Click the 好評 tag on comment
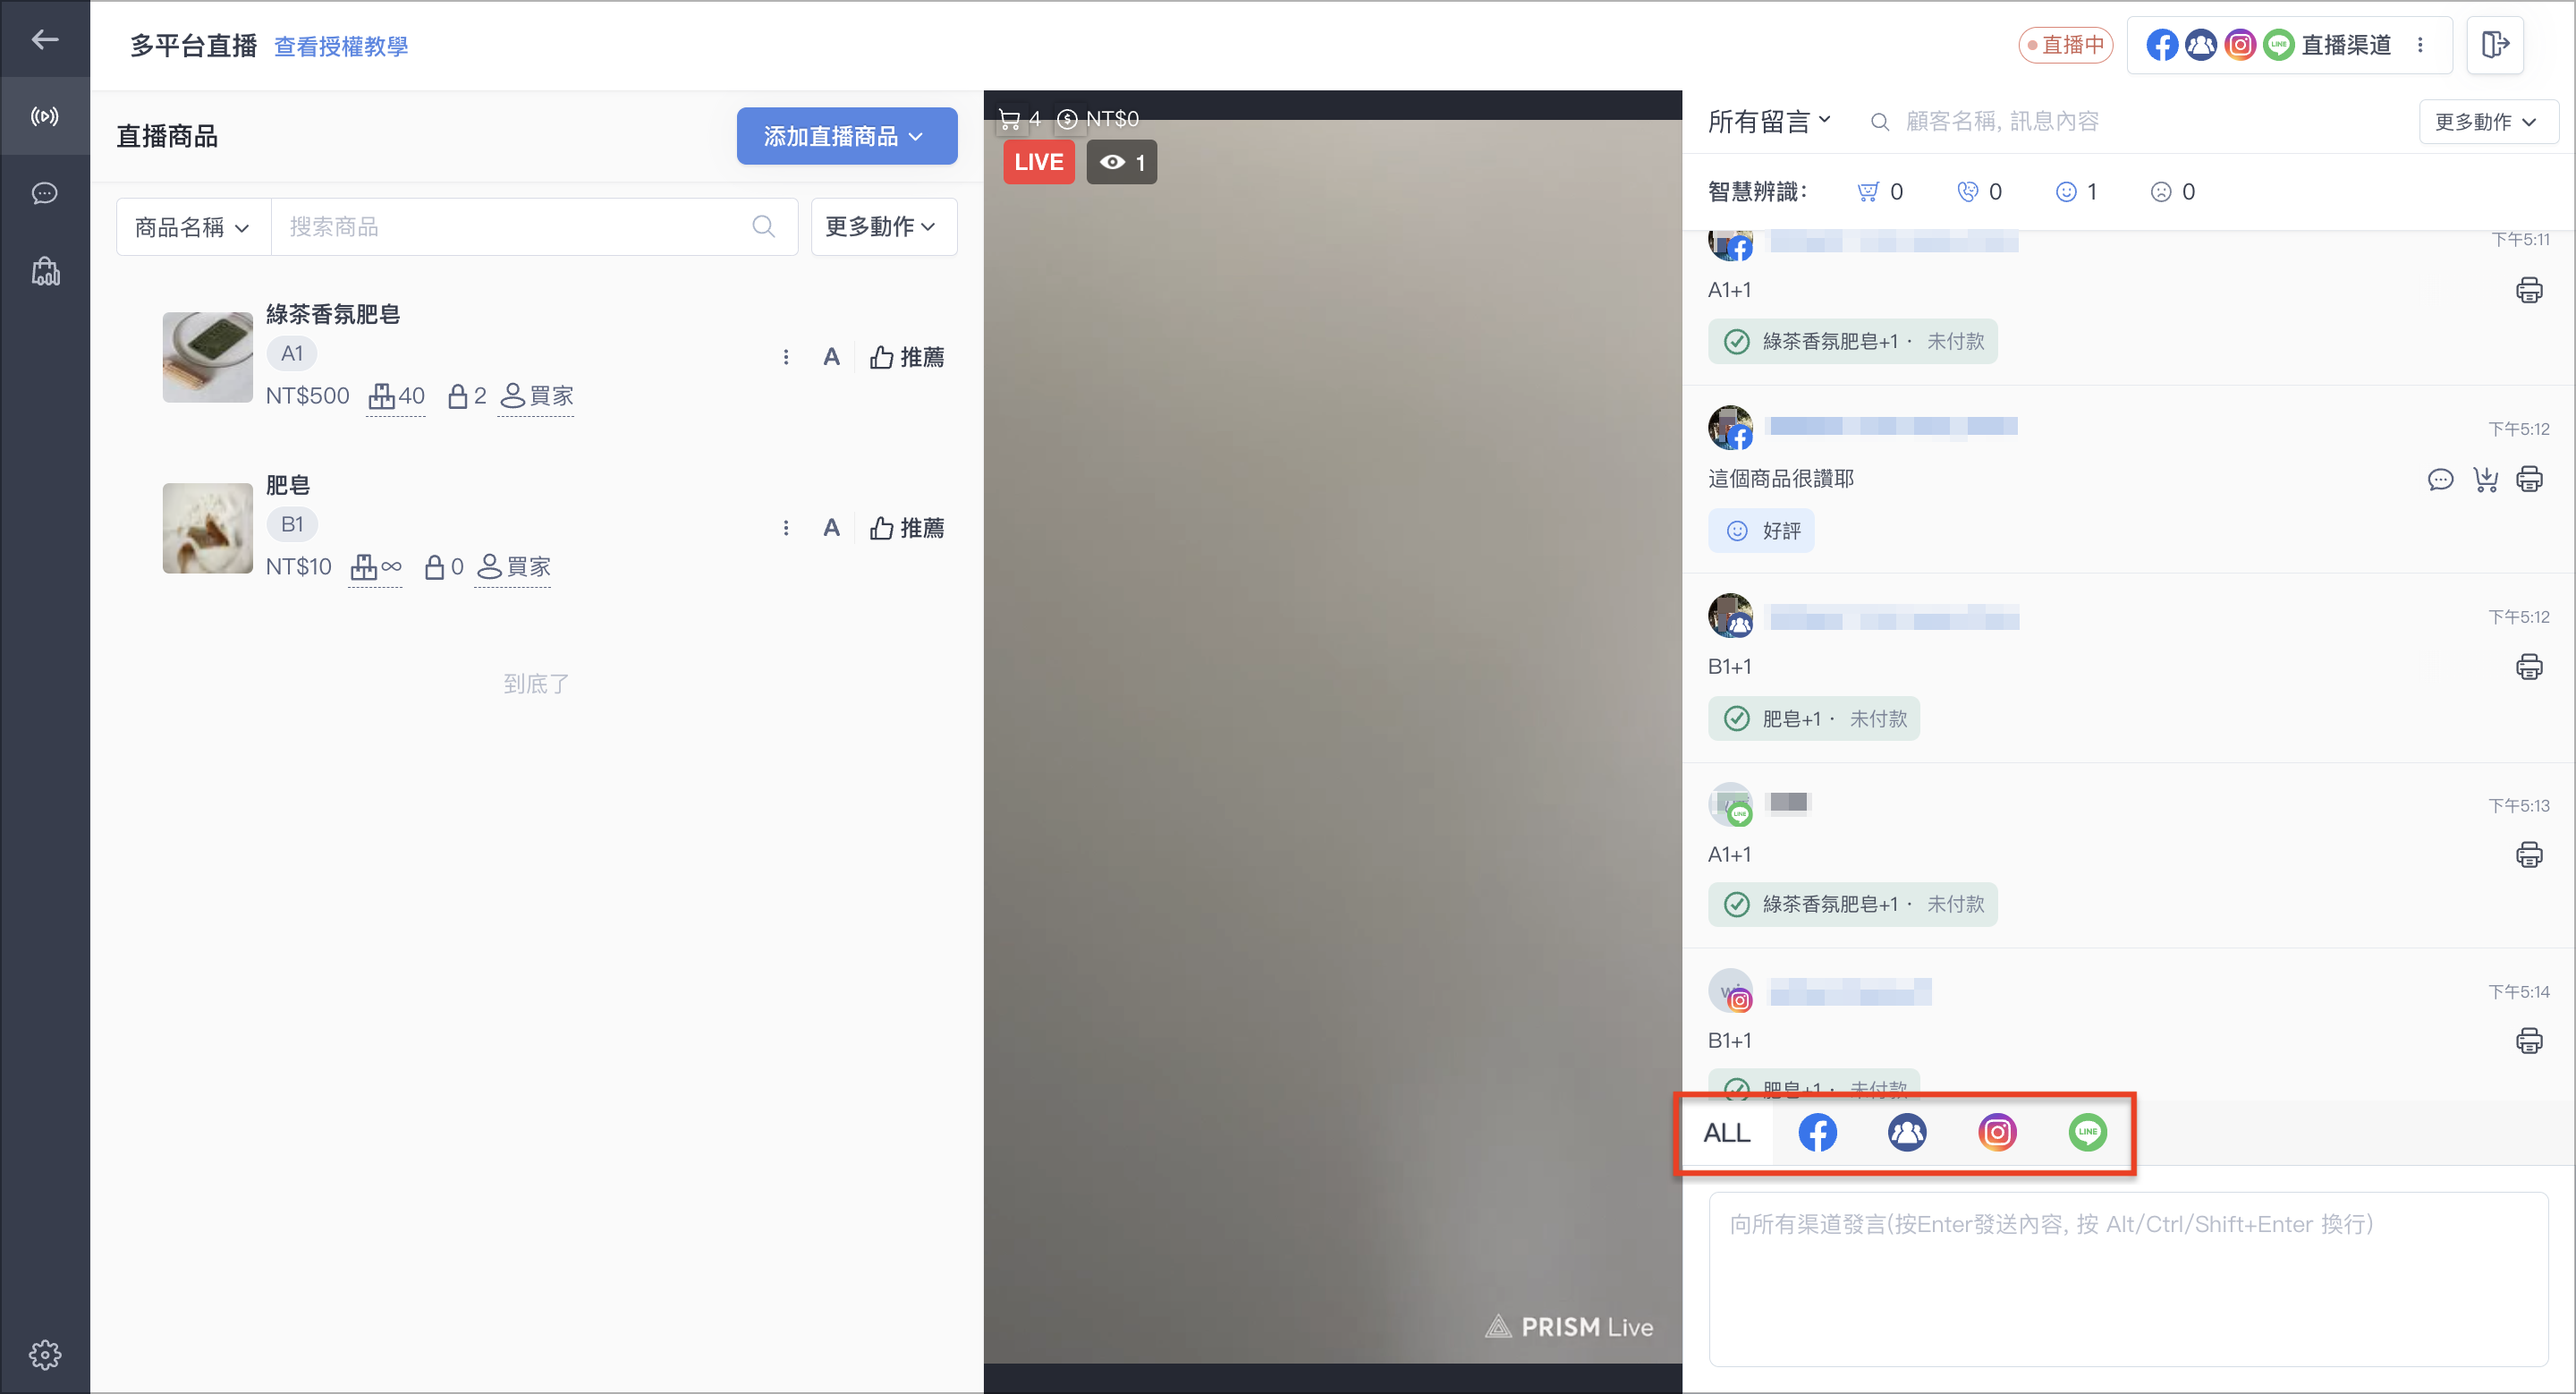The width and height of the screenshot is (2576, 1394). tap(1761, 531)
